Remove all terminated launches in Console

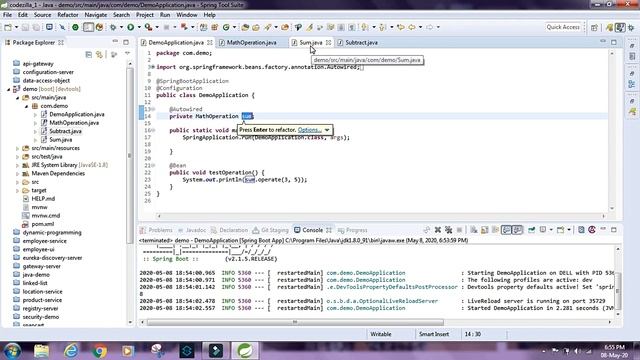[x=448, y=230]
